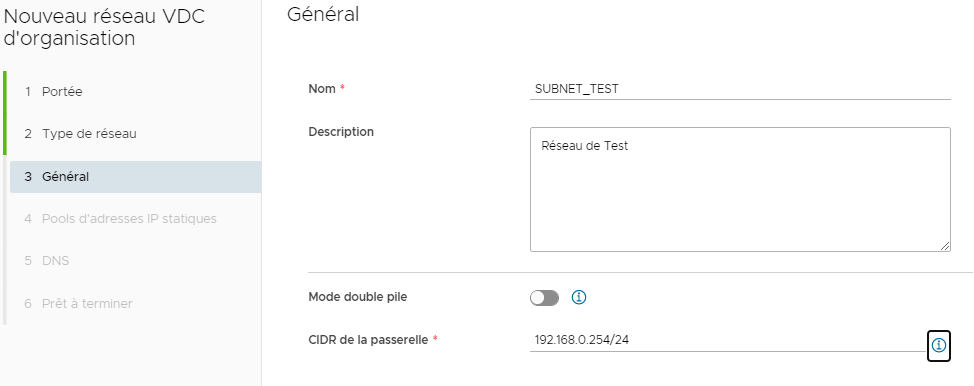Screen dimensions: 974x386
Task: Click the Mode double pile label
Action: pyautogui.click(x=358, y=297)
